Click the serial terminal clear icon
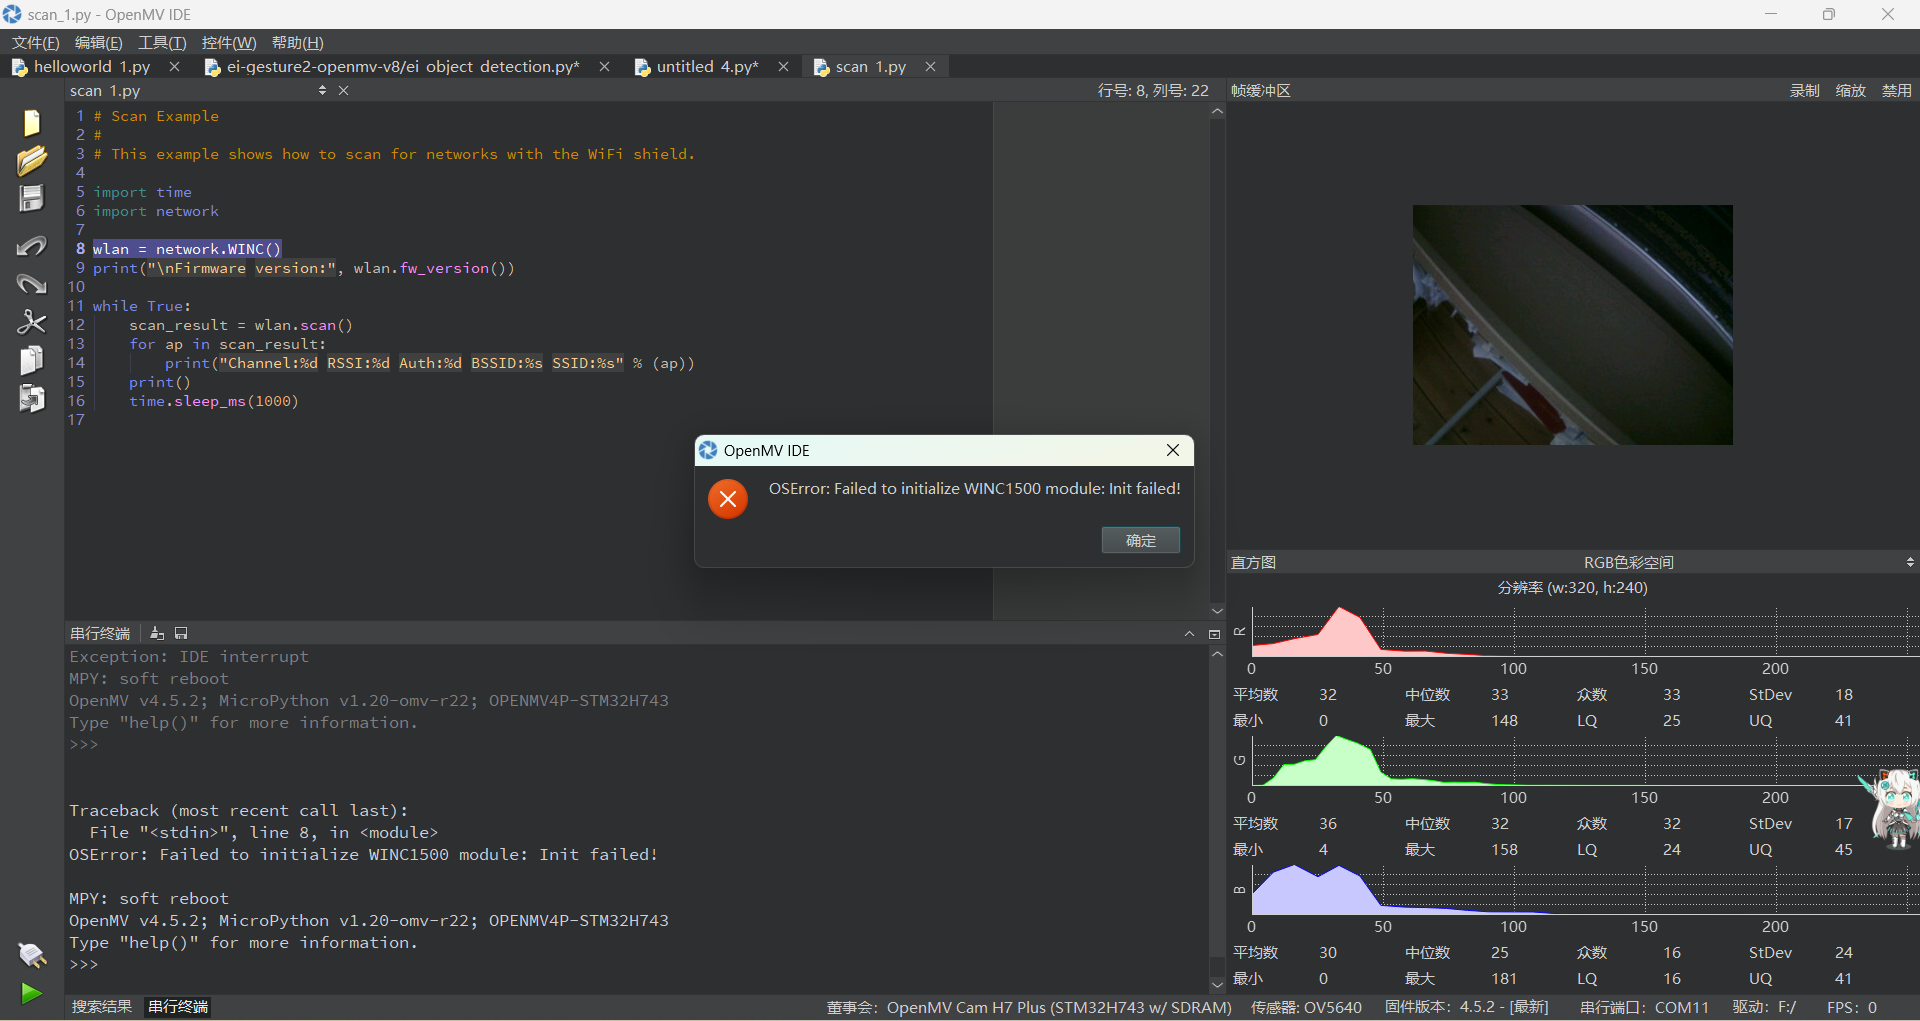 [x=157, y=633]
